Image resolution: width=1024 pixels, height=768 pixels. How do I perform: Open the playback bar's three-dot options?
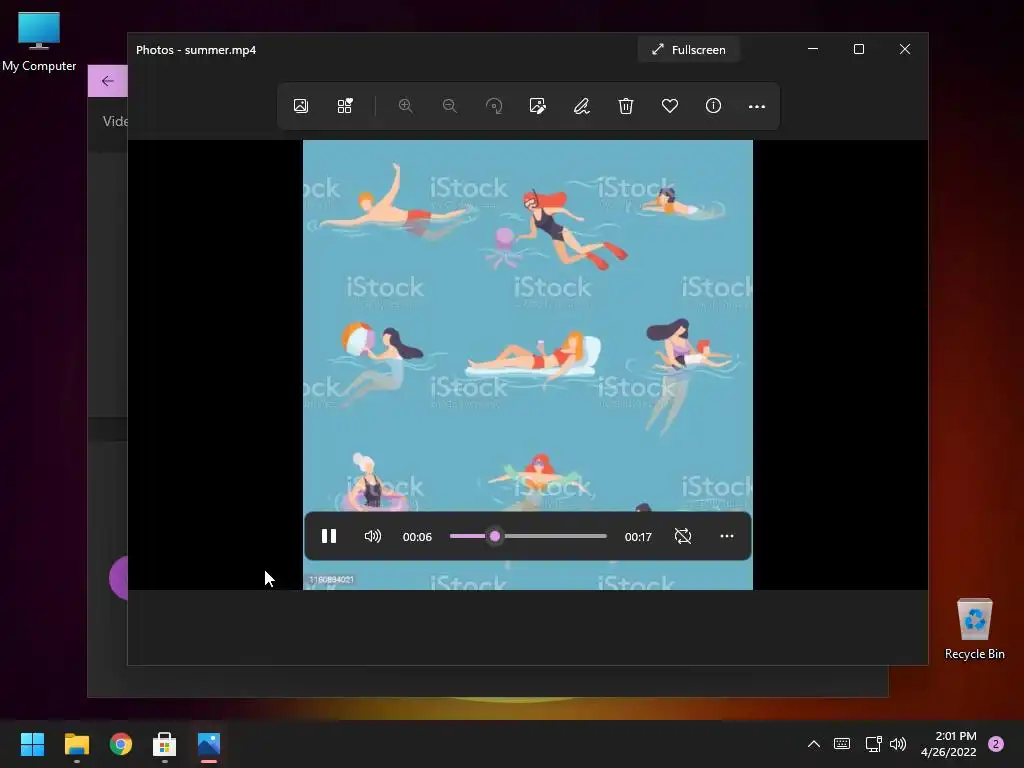pyautogui.click(x=727, y=536)
